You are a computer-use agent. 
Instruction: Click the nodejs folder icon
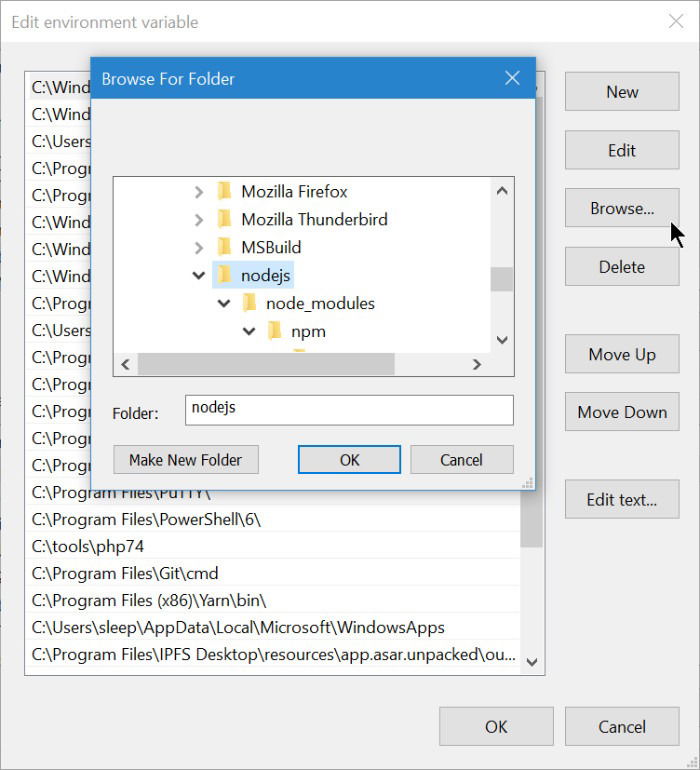coord(224,275)
